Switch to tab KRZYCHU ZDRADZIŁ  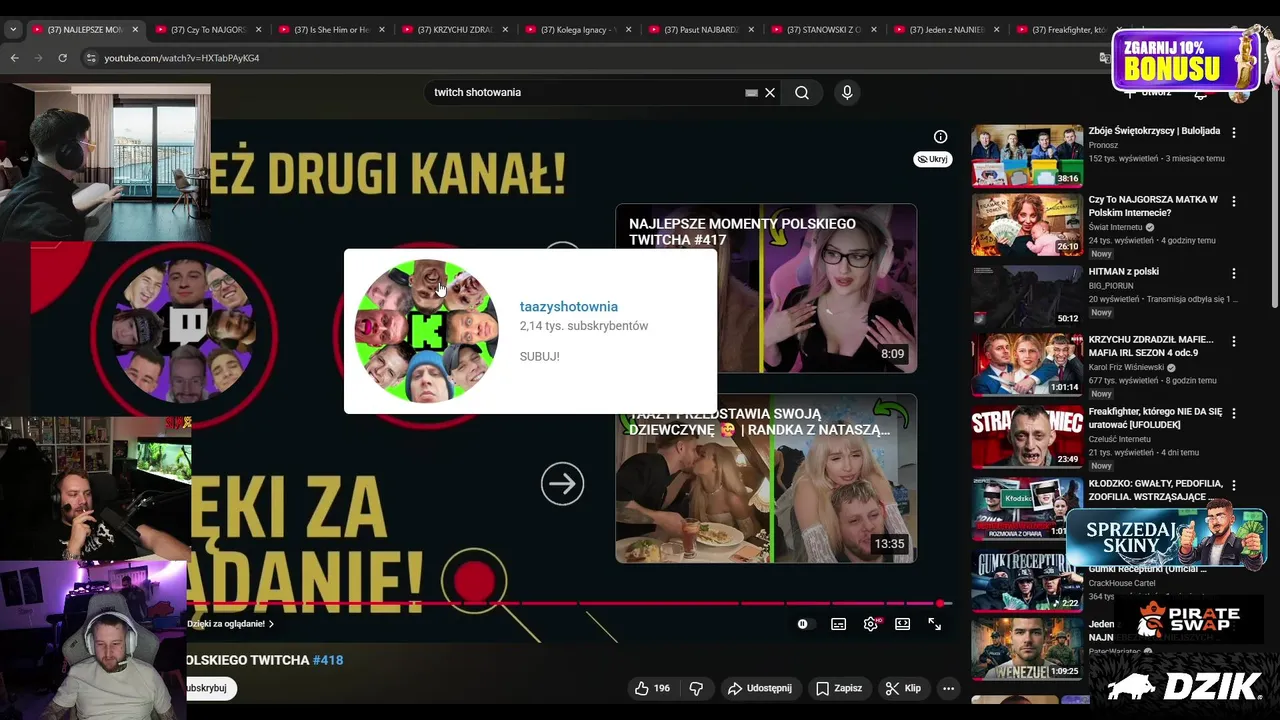click(455, 29)
